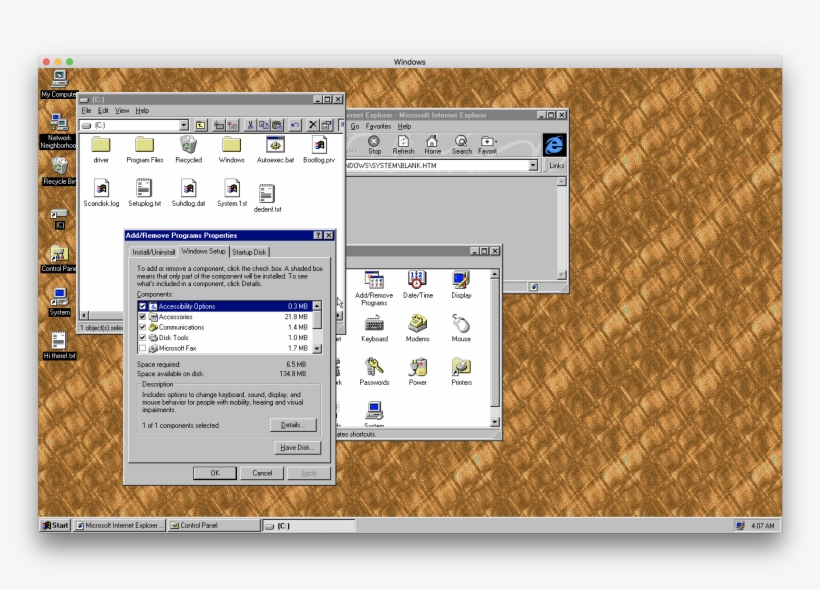Click the Links bar in Internet Explorer
Image resolution: width=820 pixels, height=589 pixels.
coord(556,166)
